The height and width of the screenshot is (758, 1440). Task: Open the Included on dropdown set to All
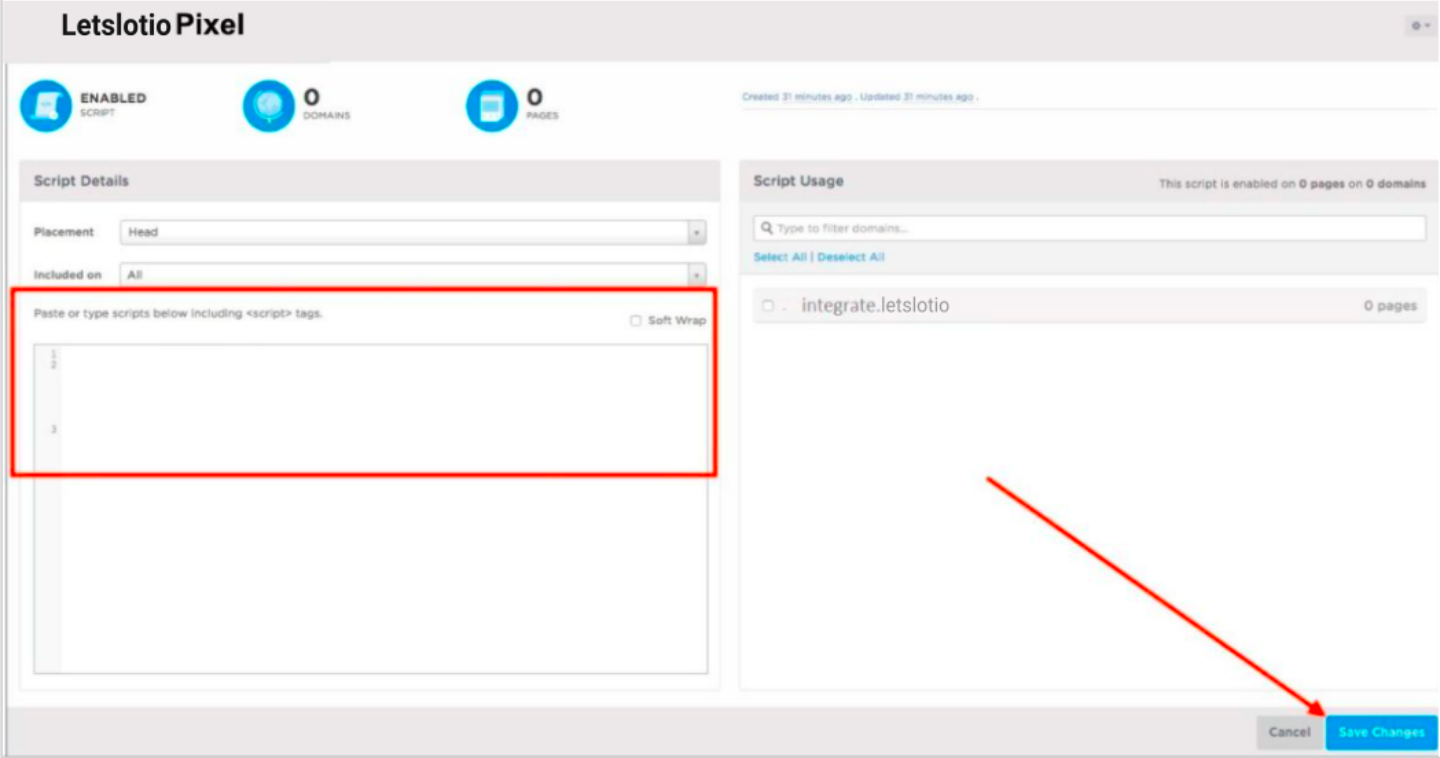(413, 274)
